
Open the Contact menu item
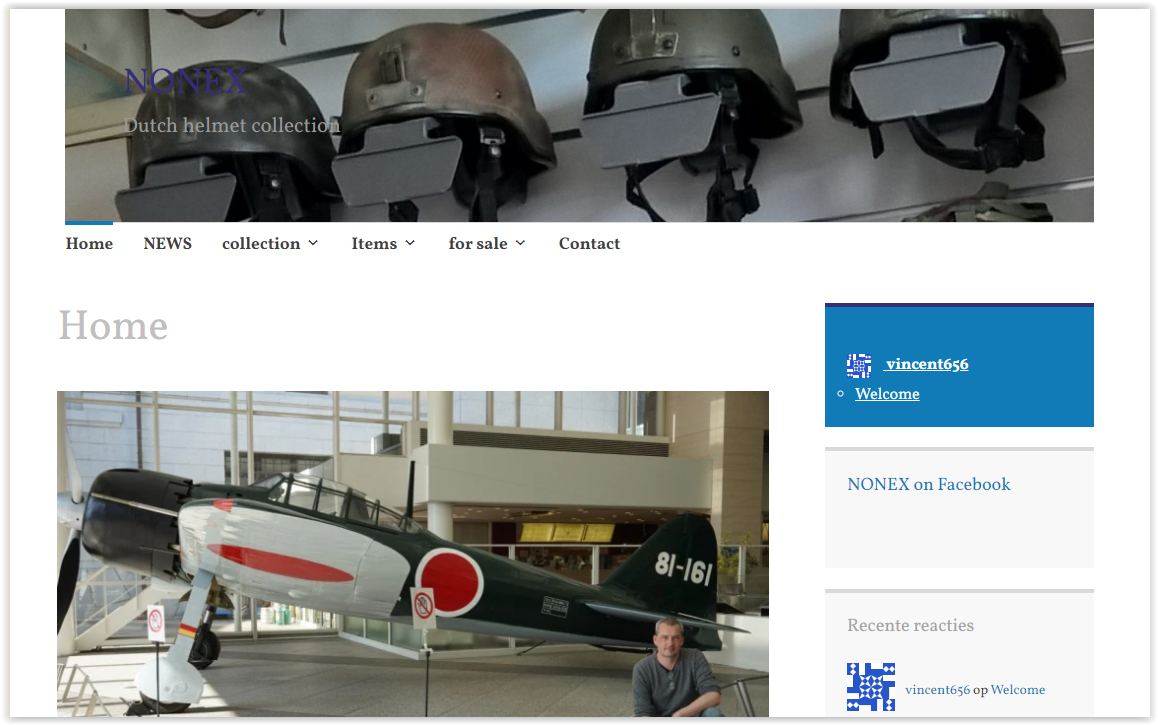tap(589, 244)
